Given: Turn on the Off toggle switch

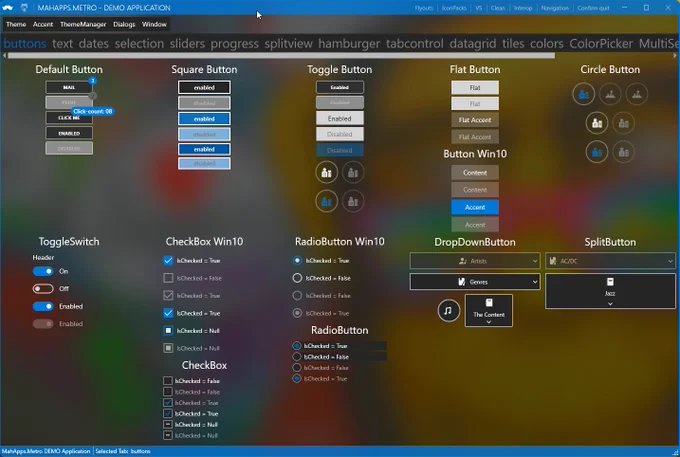Looking at the screenshot, I should point(43,289).
